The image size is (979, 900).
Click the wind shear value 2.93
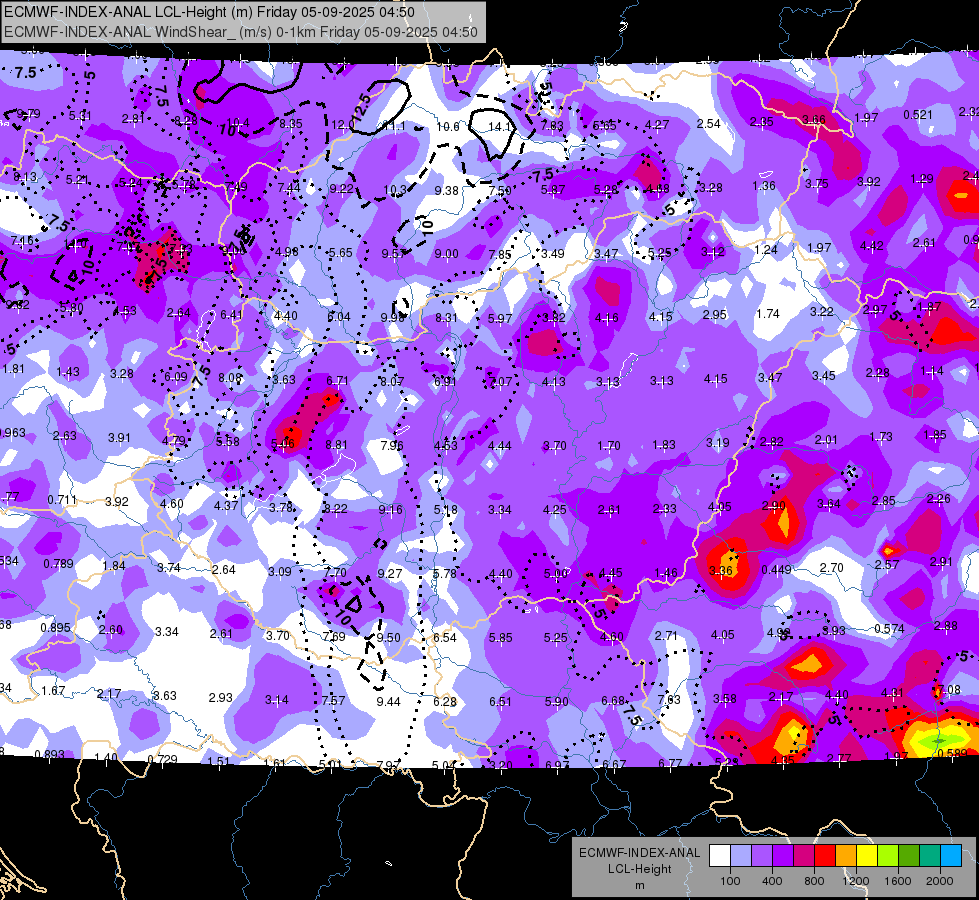[220, 698]
